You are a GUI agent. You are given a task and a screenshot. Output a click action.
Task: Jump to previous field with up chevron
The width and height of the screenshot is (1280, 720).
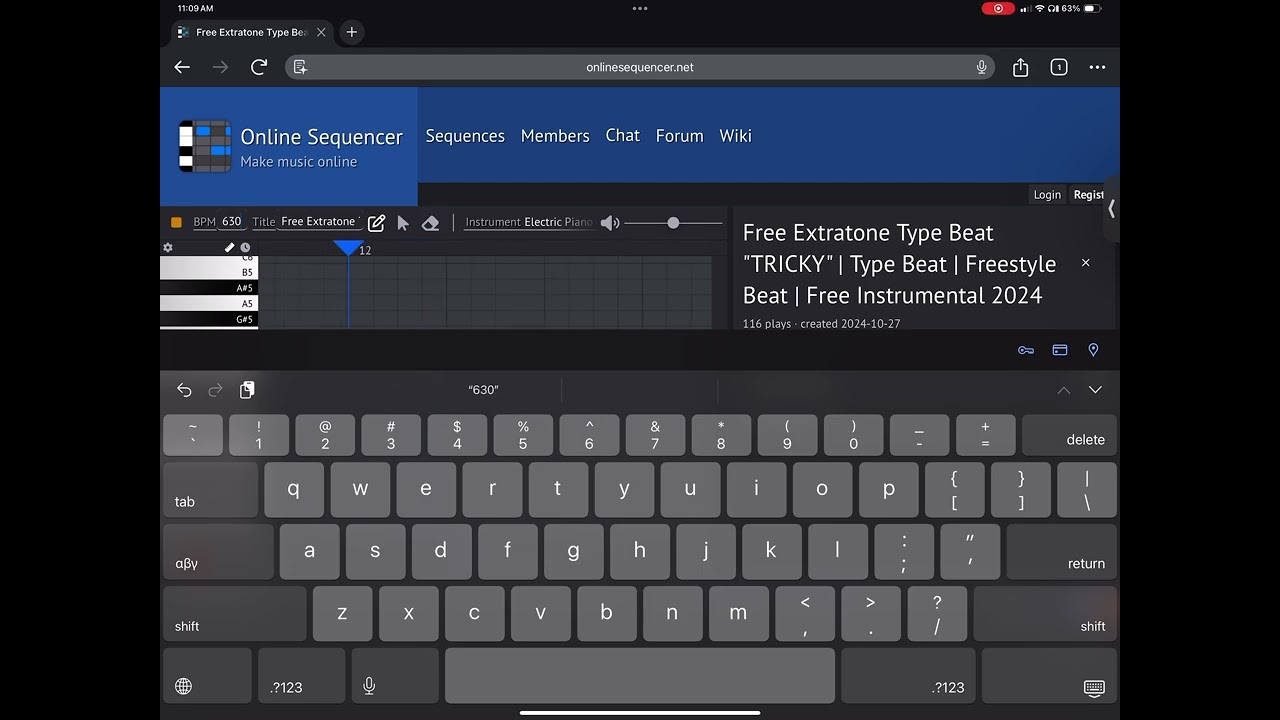(1063, 390)
